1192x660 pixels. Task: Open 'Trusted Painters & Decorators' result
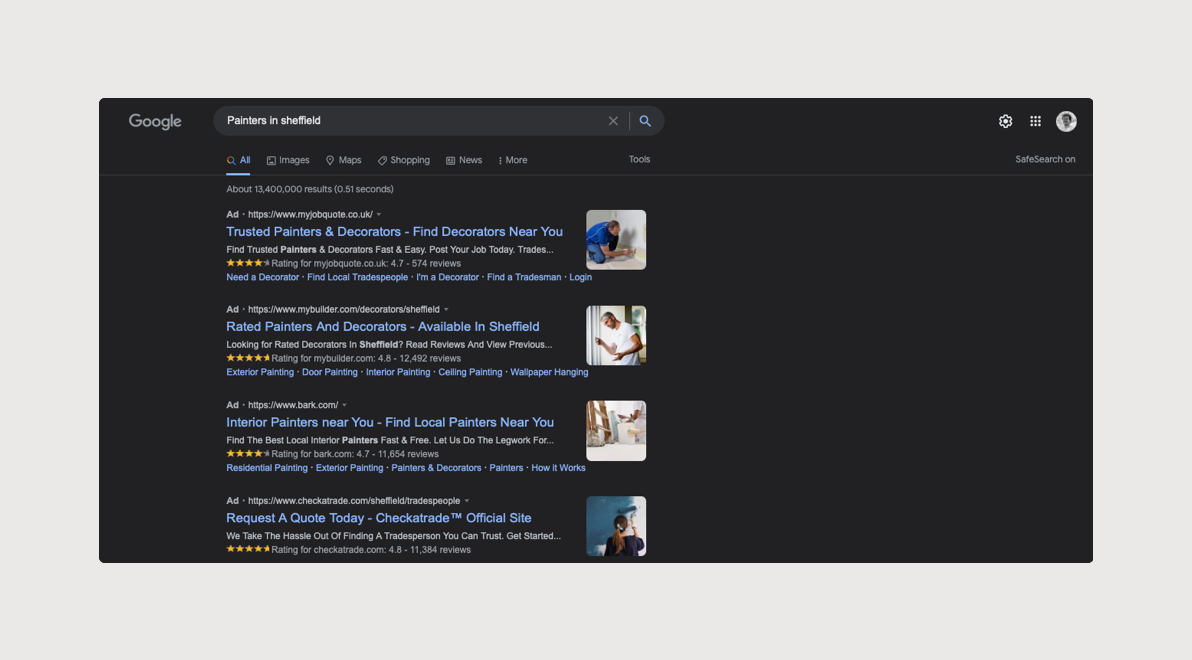(395, 232)
